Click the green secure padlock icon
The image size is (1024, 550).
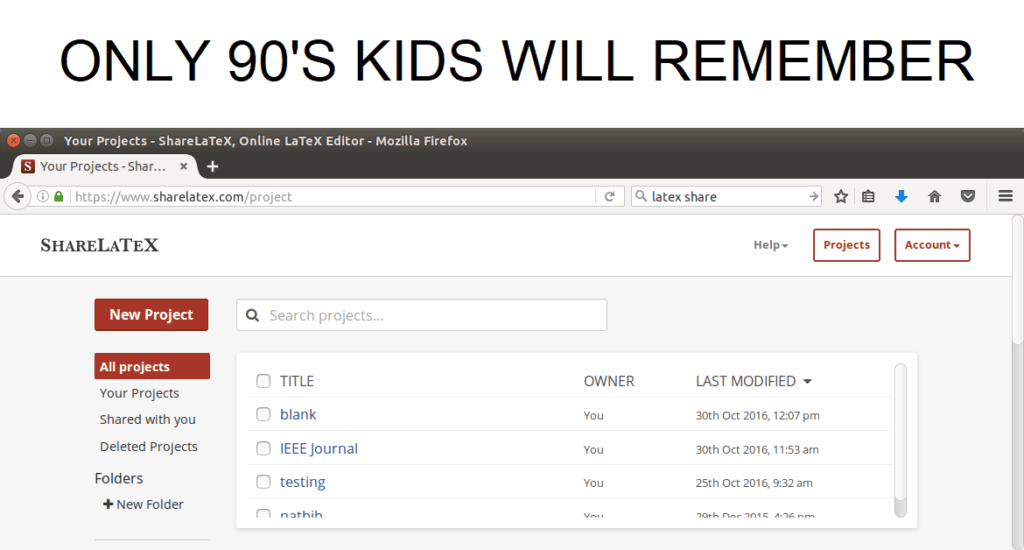pyautogui.click(x=59, y=196)
